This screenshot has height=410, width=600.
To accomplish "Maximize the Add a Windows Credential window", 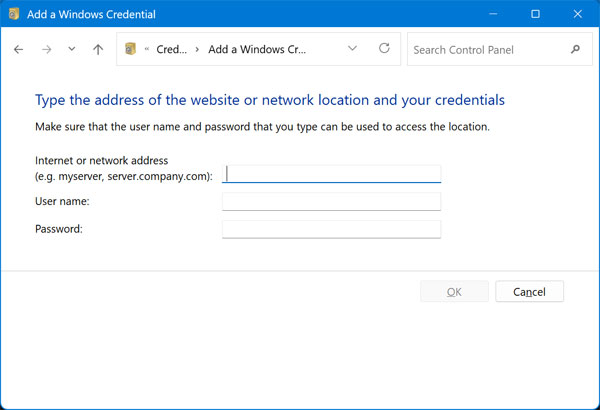I will [535, 14].
